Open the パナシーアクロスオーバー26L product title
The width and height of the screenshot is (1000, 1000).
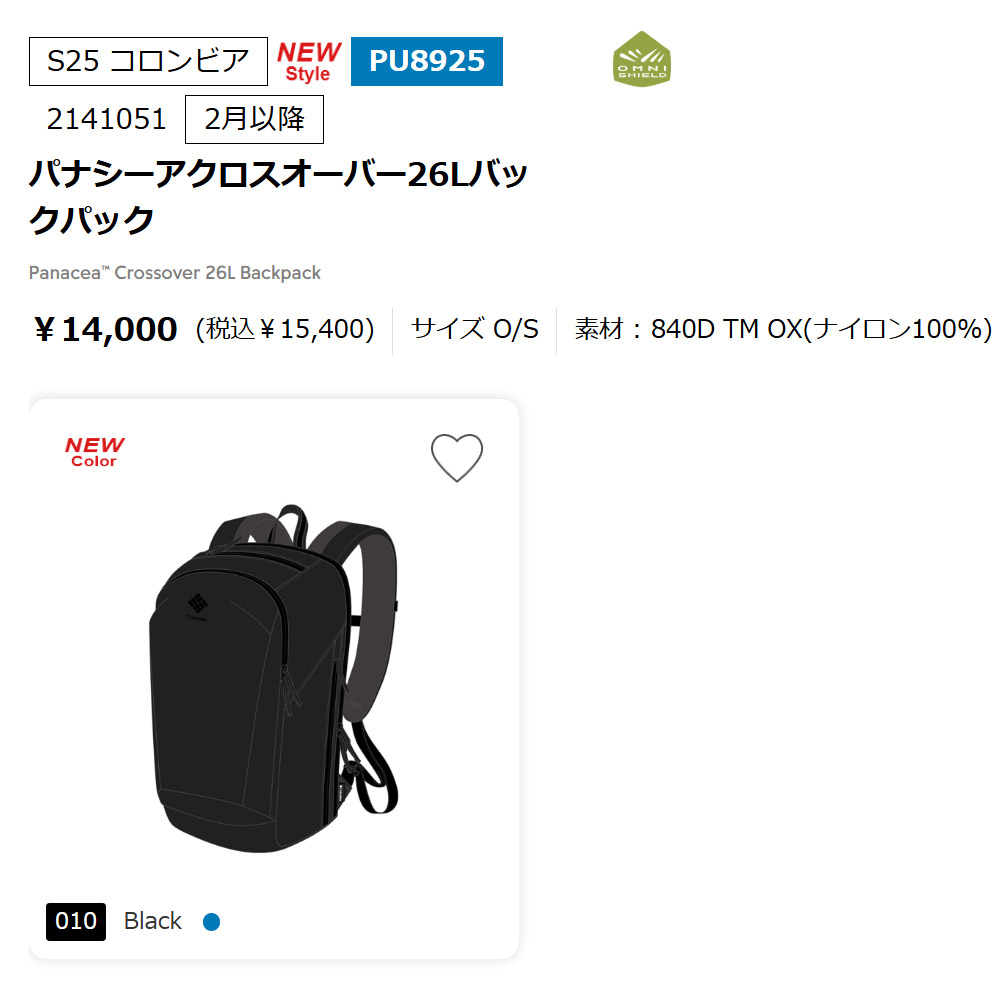[278, 196]
